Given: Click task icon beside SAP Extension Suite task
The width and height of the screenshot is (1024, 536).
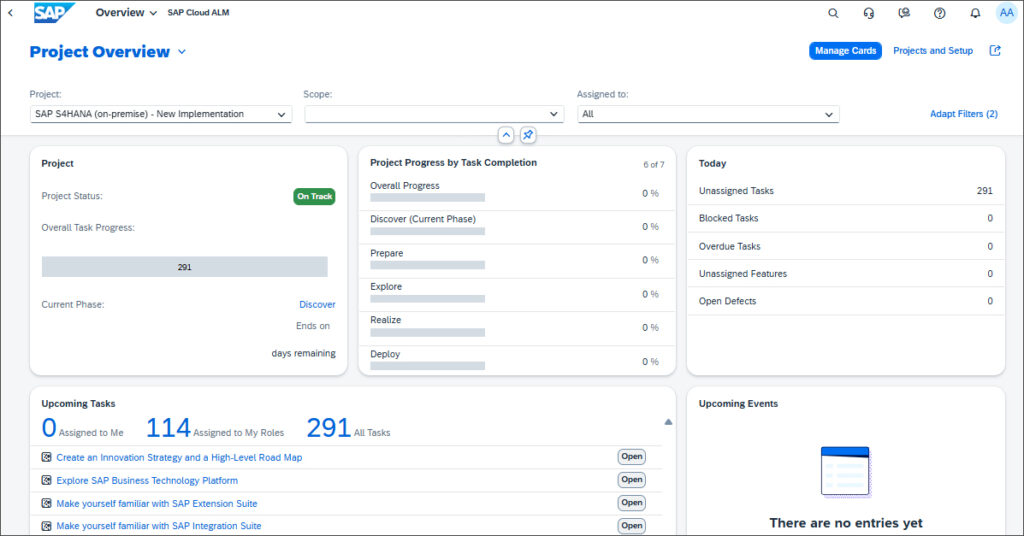Looking at the screenshot, I should tap(46, 503).
